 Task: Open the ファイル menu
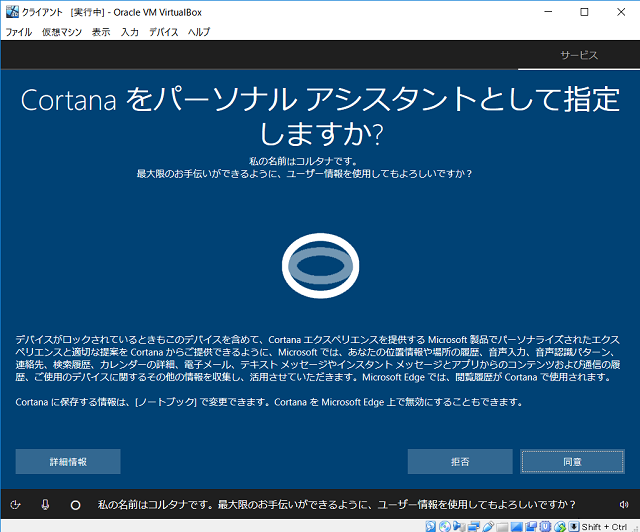[19, 32]
